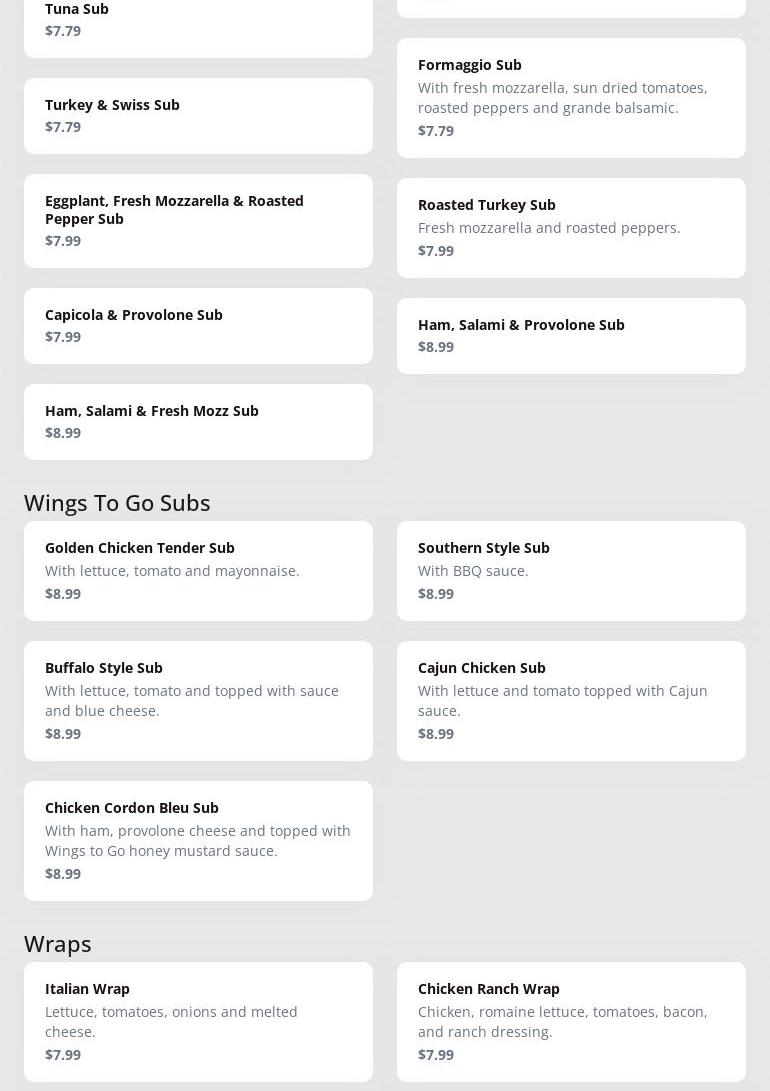Pick the Ham, Salami & Provolone Sub
Viewport: 770px width, 1091px height.
[x=571, y=336]
